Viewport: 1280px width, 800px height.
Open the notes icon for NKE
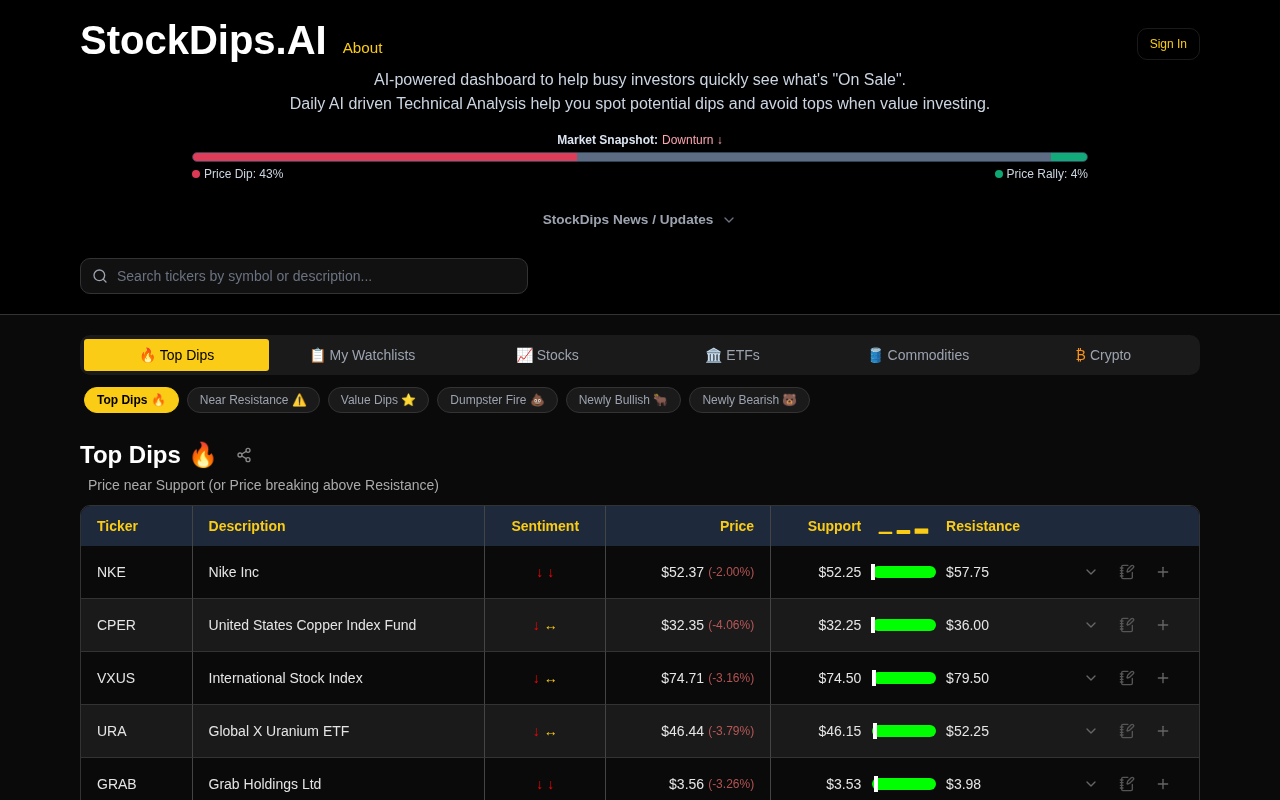coord(1127,572)
